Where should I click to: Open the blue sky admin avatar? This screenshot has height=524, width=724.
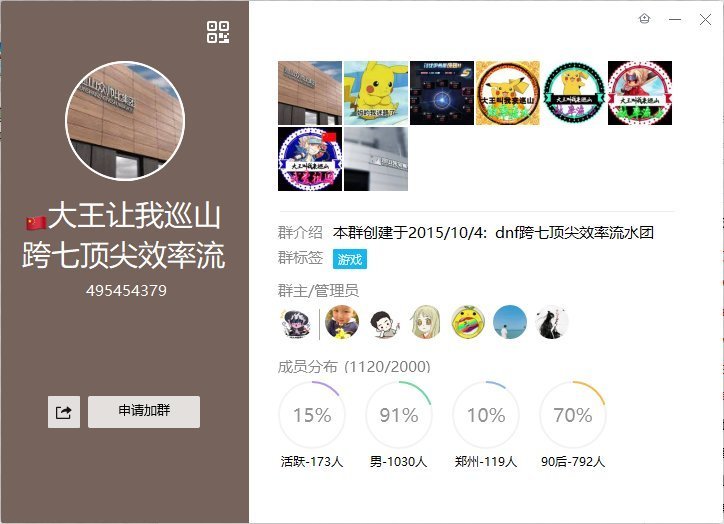(x=510, y=322)
